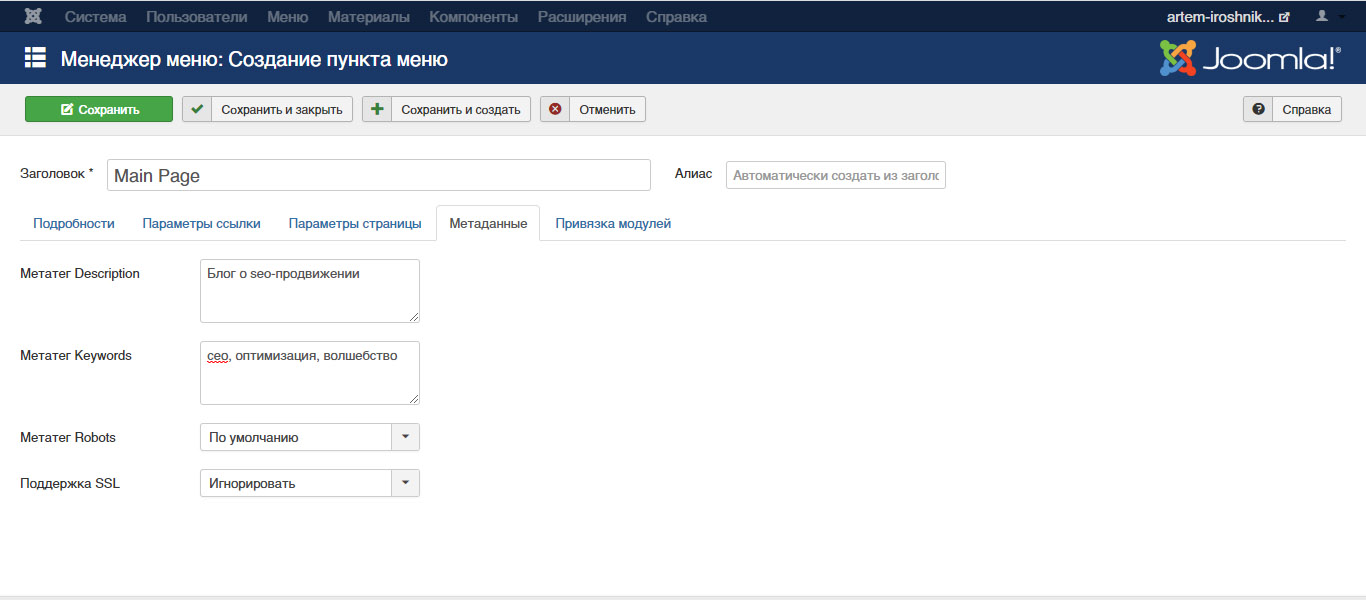Click the question mark help icon
The height and width of the screenshot is (600, 1366).
[x=1258, y=109]
